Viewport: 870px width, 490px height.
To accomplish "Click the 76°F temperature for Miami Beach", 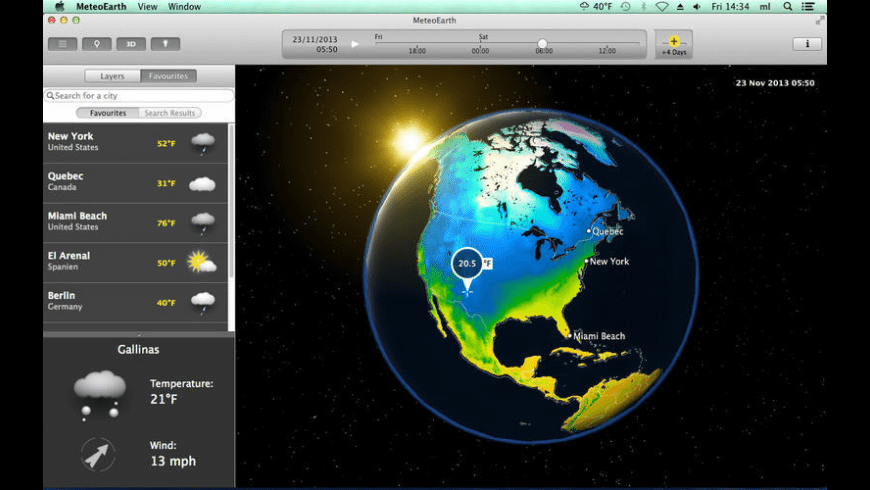I will (x=166, y=224).
